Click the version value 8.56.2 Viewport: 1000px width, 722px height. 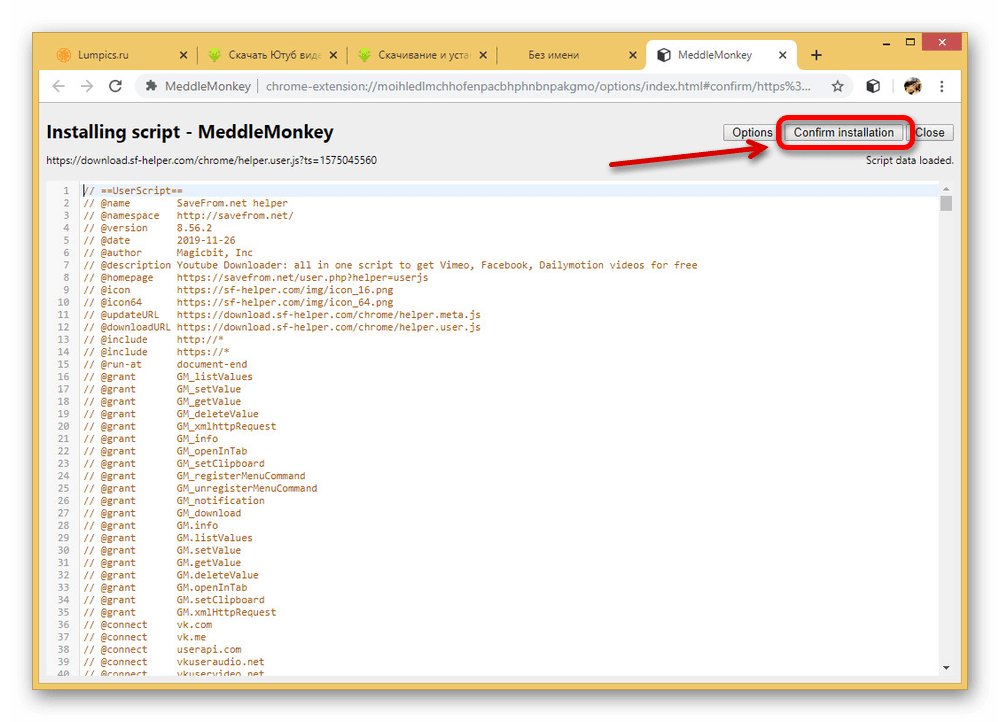(x=194, y=228)
